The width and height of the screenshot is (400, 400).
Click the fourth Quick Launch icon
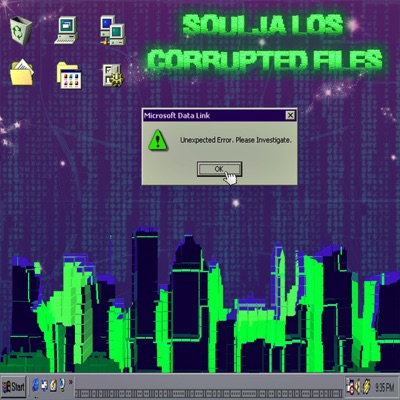62,386
